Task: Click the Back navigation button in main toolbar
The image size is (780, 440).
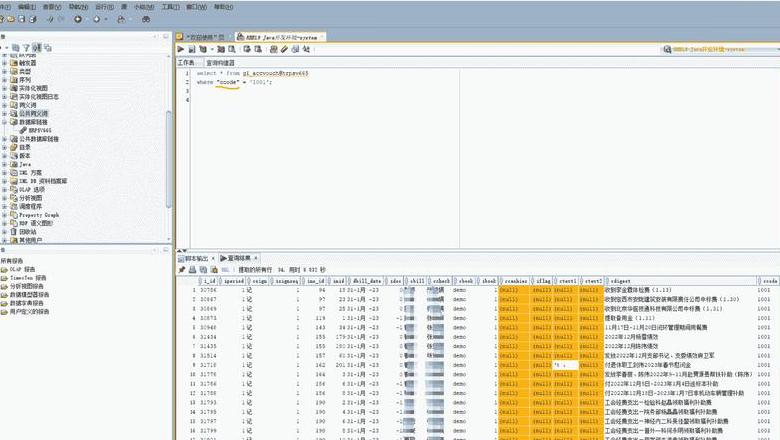Action: click(x=78, y=19)
